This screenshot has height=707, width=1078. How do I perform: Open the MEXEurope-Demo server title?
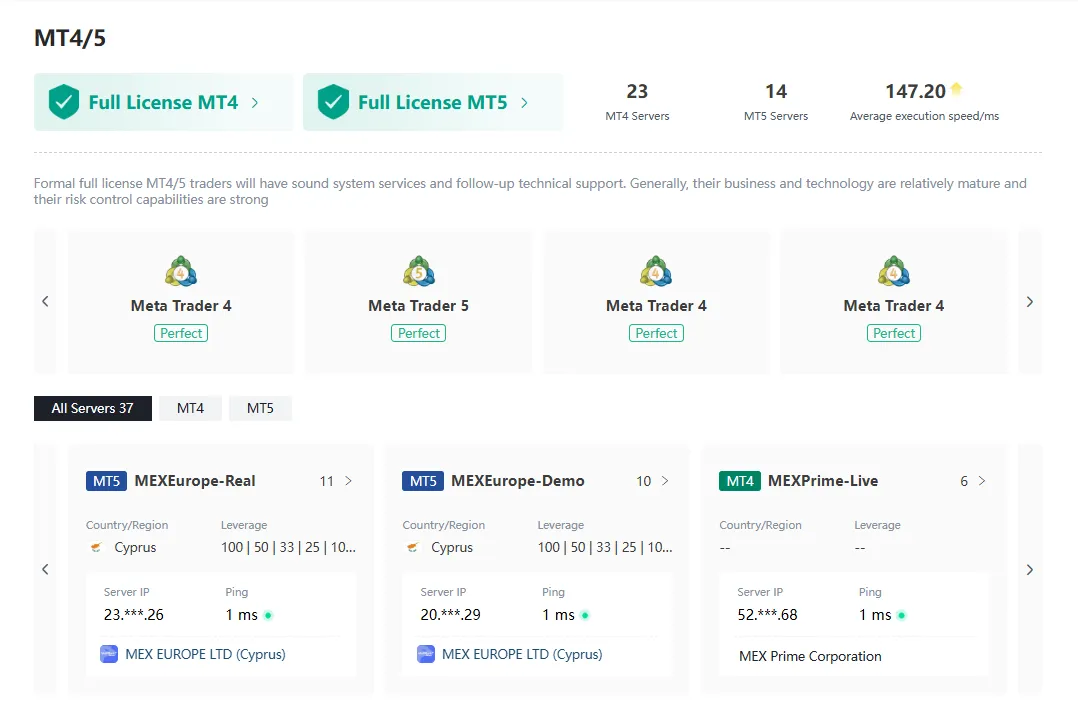coord(518,481)
